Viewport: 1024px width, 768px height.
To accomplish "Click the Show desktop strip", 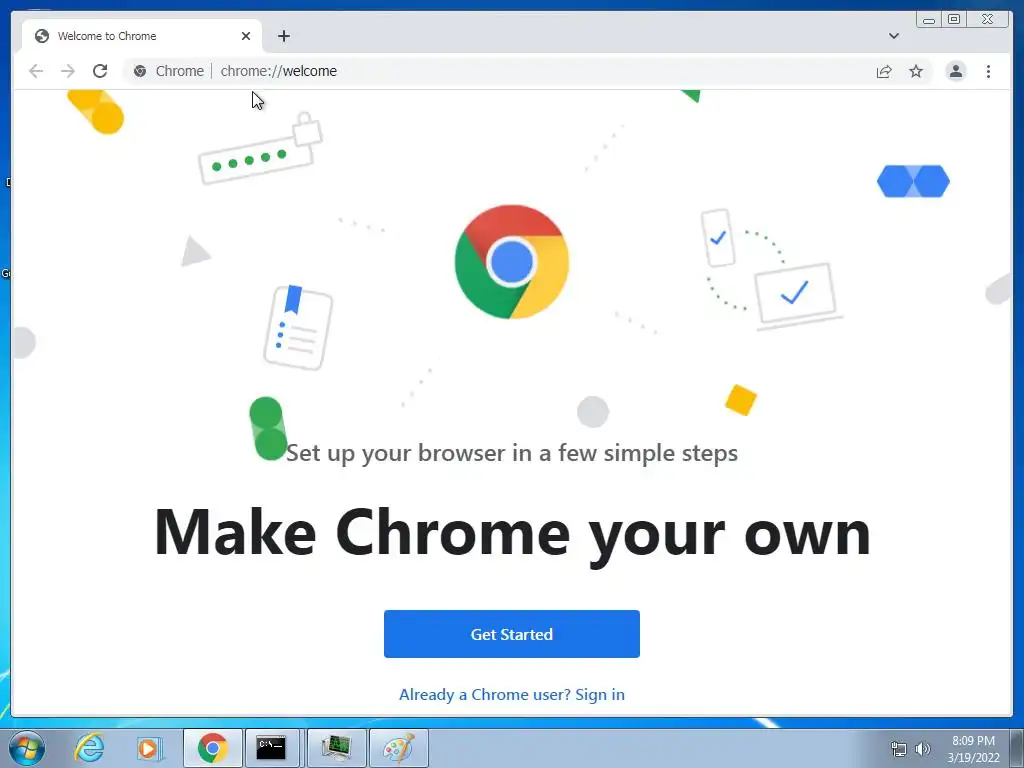I will pos(1017,748).
